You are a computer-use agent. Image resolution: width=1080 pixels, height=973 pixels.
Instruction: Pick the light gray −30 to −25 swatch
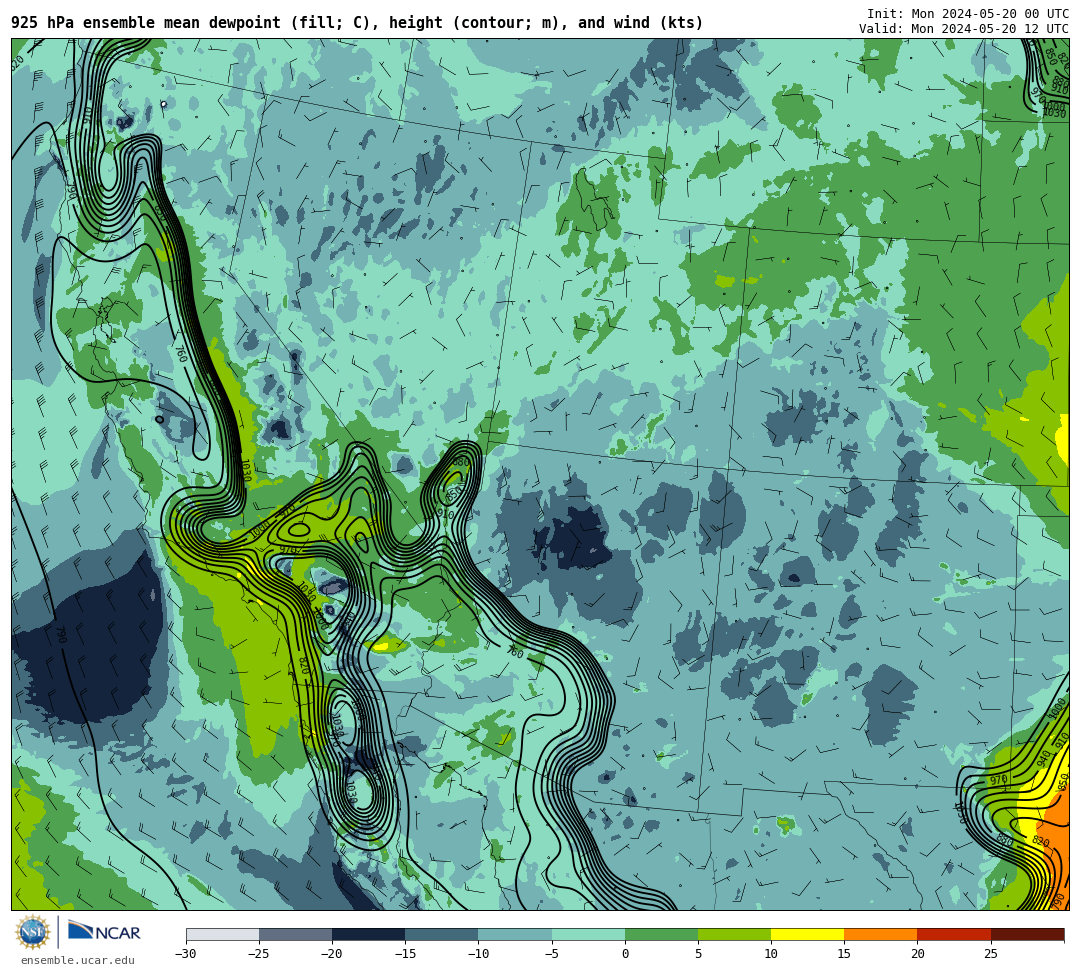(222, 934)
